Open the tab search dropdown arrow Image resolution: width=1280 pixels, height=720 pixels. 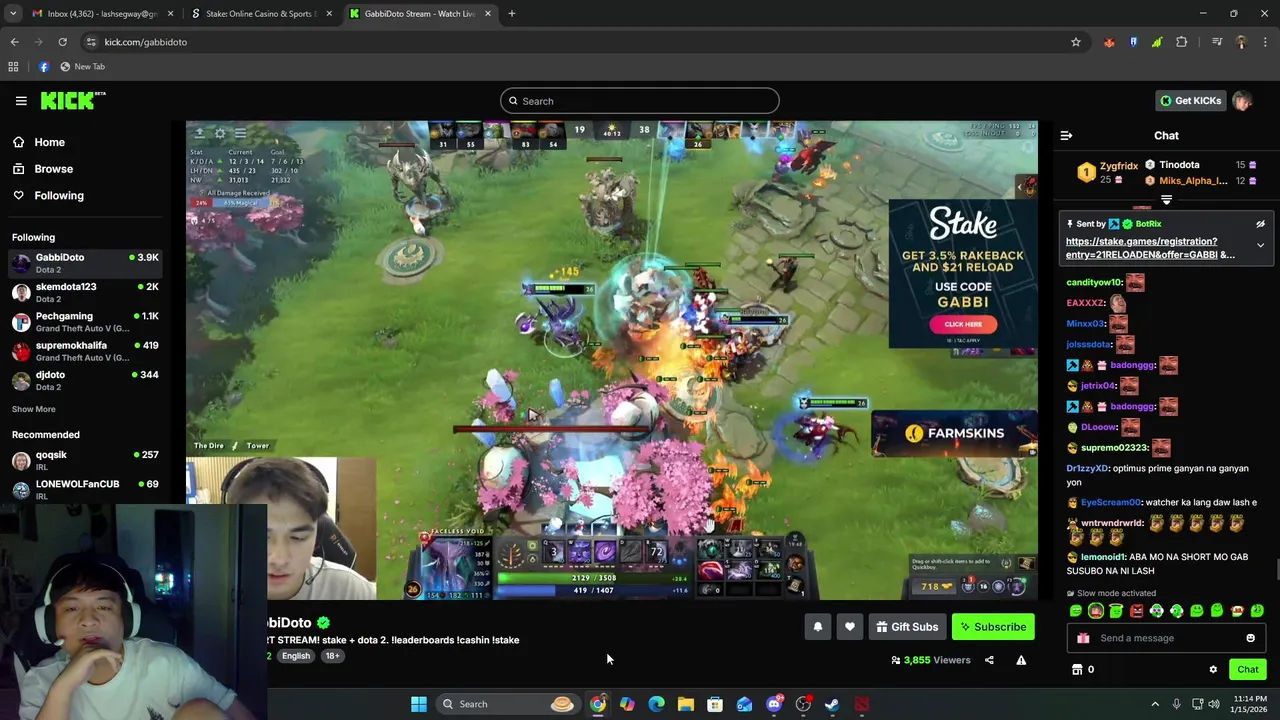pyautogui.click(x=13, y=14)
